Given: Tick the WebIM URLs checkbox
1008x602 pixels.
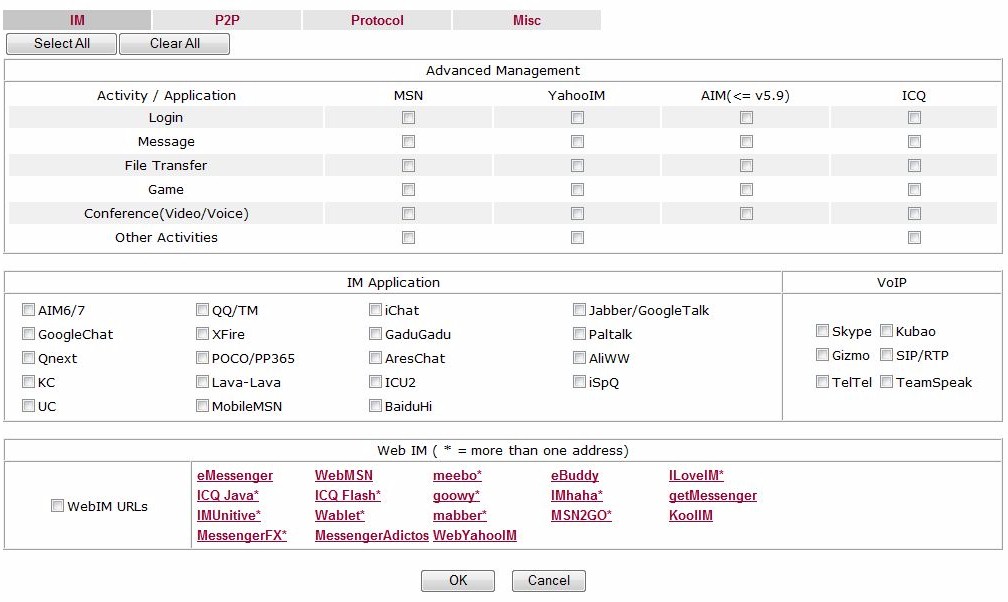Looking at the screenshot, I should click(57, 506).
